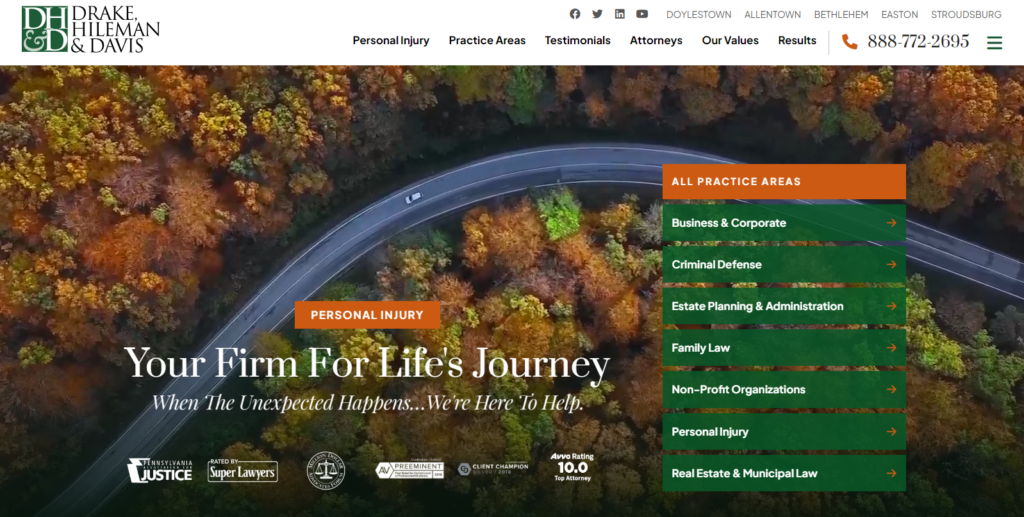The image size is (1024, 517).
Task: Open the Attorneys nav menu
Action: point(656,40)
